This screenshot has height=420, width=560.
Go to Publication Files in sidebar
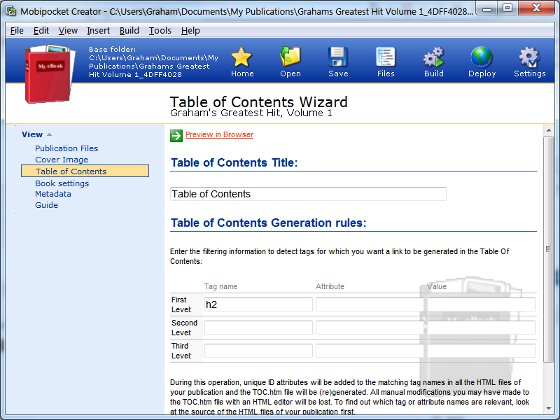66,148
